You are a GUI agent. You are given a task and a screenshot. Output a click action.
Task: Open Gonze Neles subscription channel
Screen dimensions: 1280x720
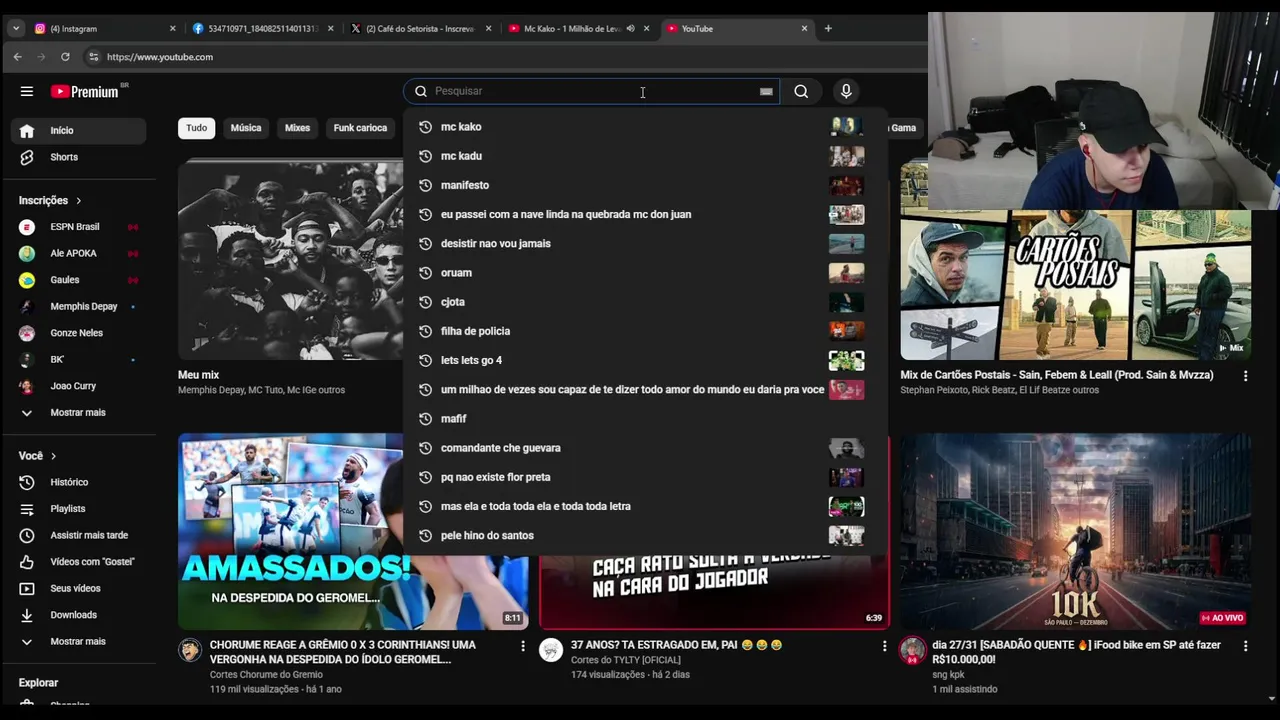(x=78, y=333)
